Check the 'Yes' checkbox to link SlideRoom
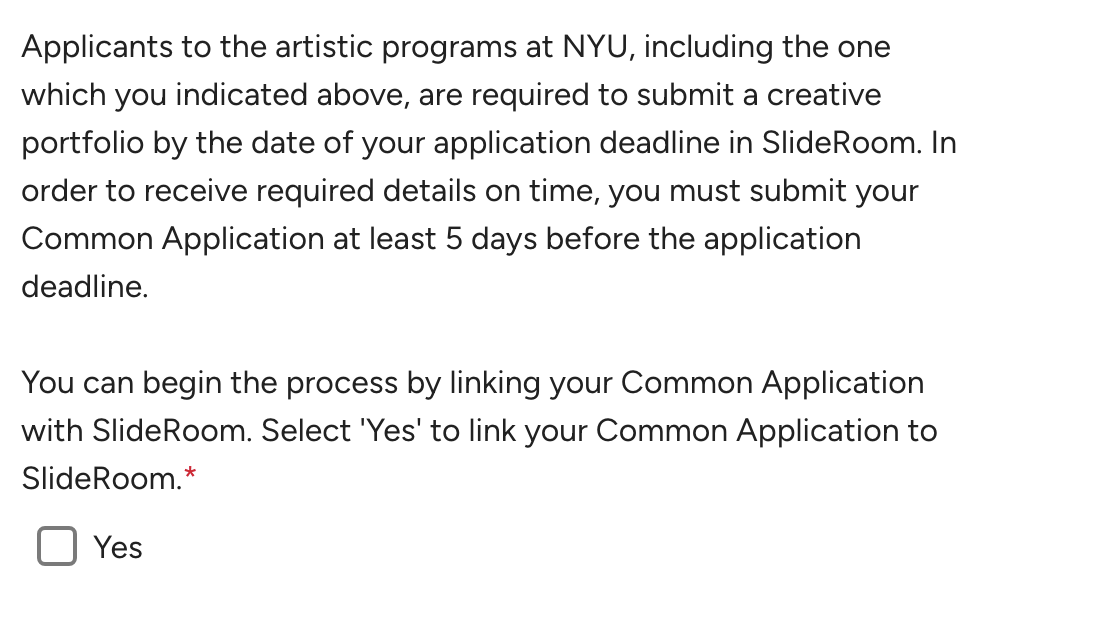 click(x=57, y=546)
